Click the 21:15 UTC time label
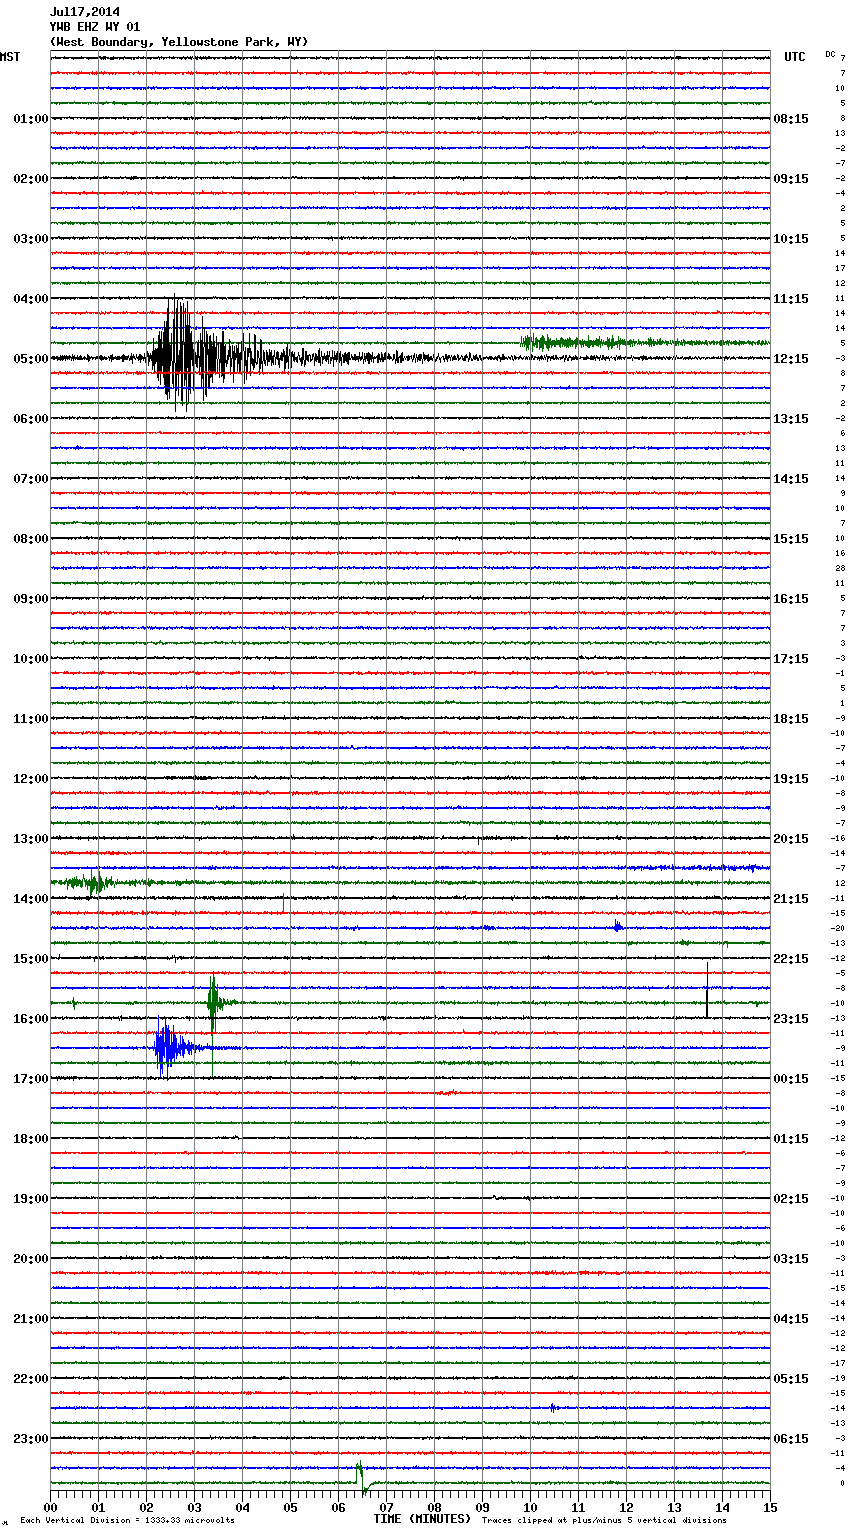 (791, 899)
